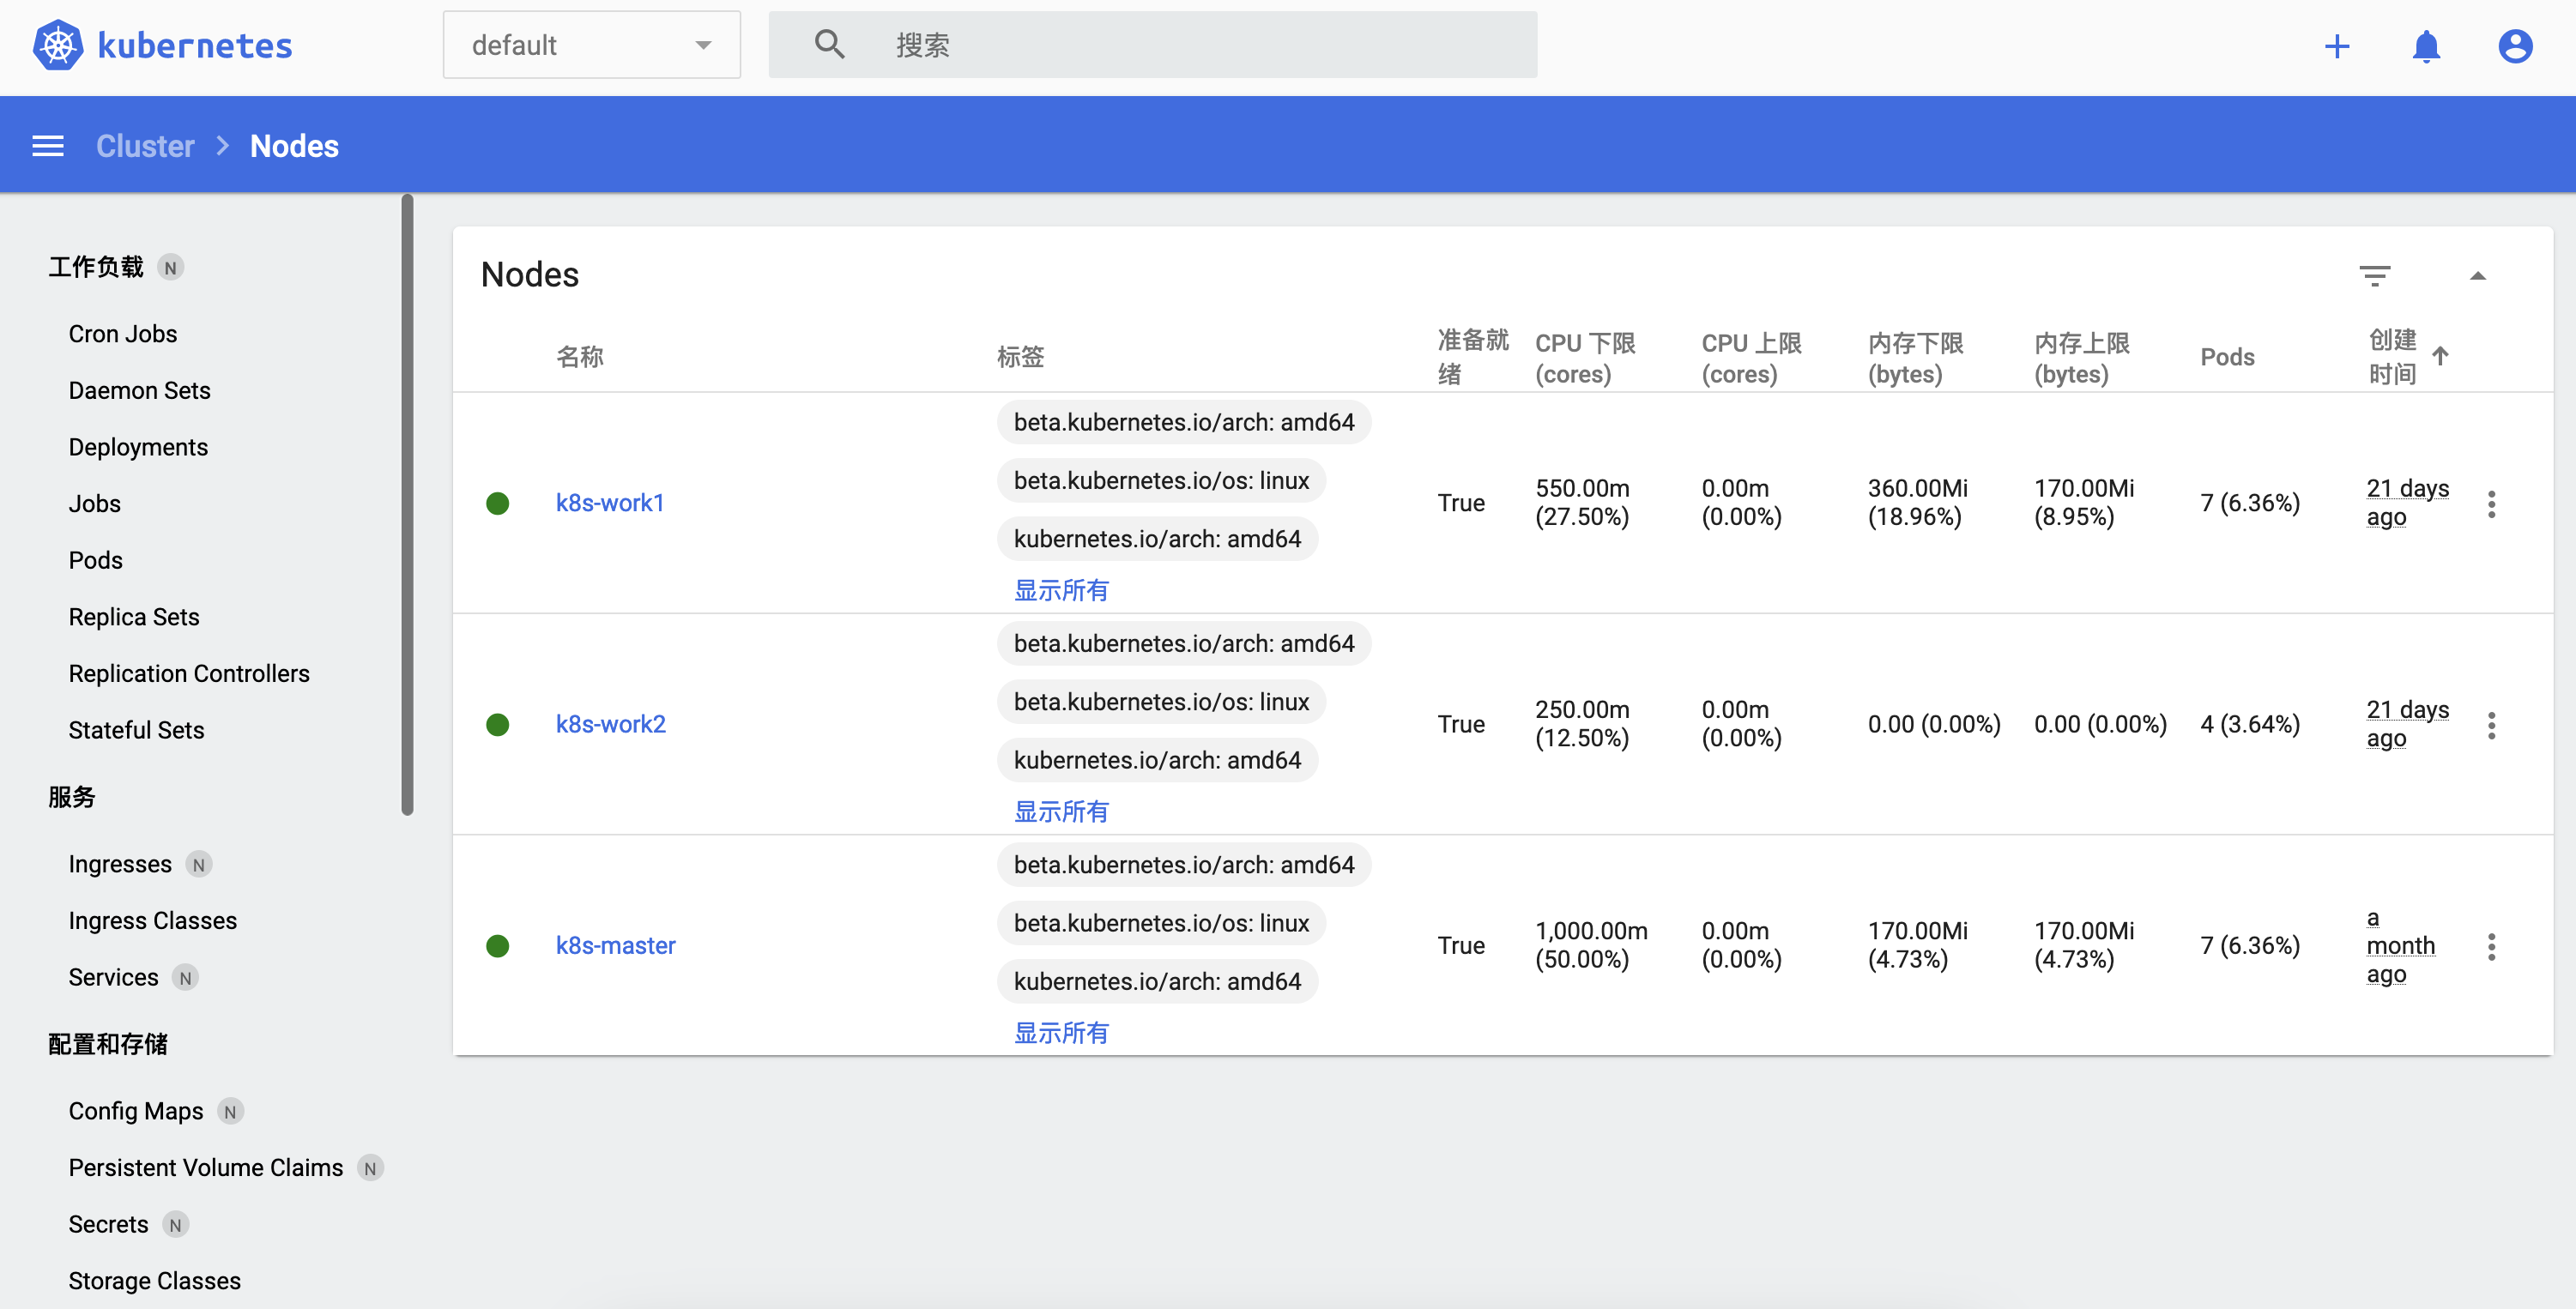2576x1309 pixels.
Task: Go to Cluster breadcrumb
Action: (x=145, y=146)
